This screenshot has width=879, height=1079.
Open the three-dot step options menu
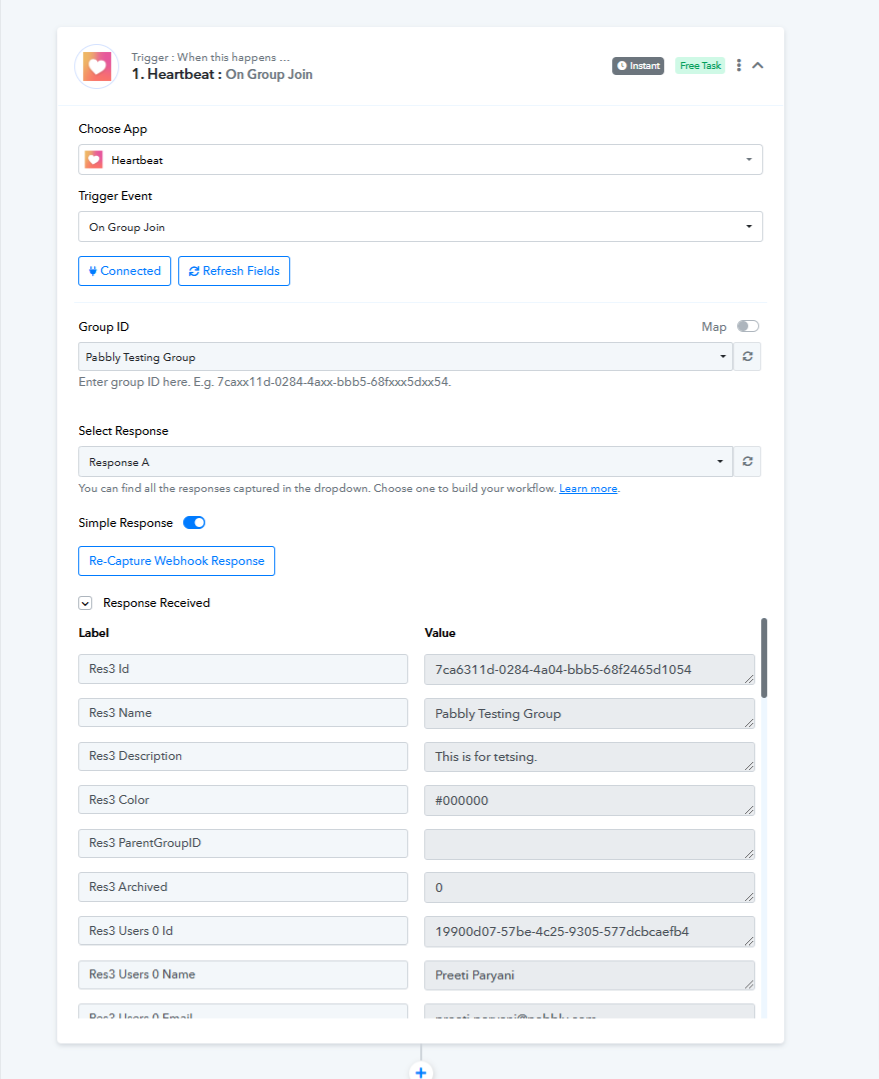coord(739,65)
